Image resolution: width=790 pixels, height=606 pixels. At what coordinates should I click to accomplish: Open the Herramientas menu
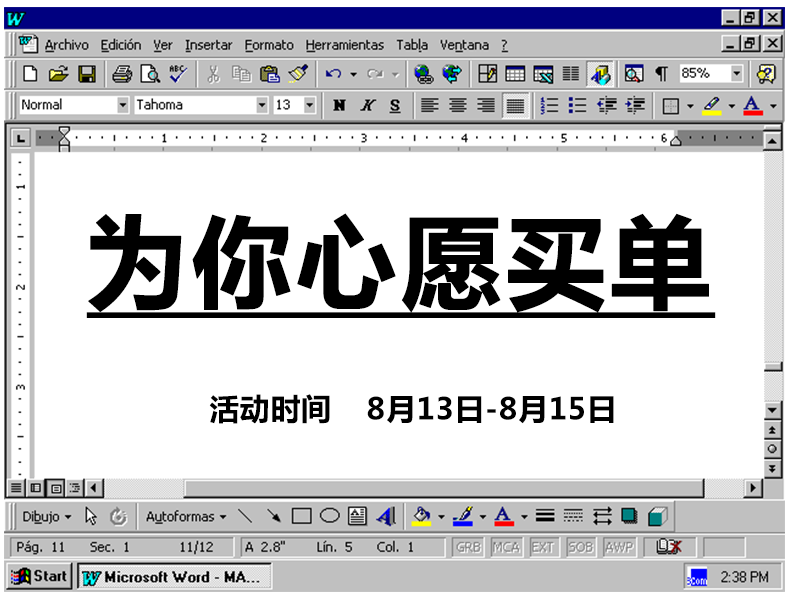(x=345, y=45)
